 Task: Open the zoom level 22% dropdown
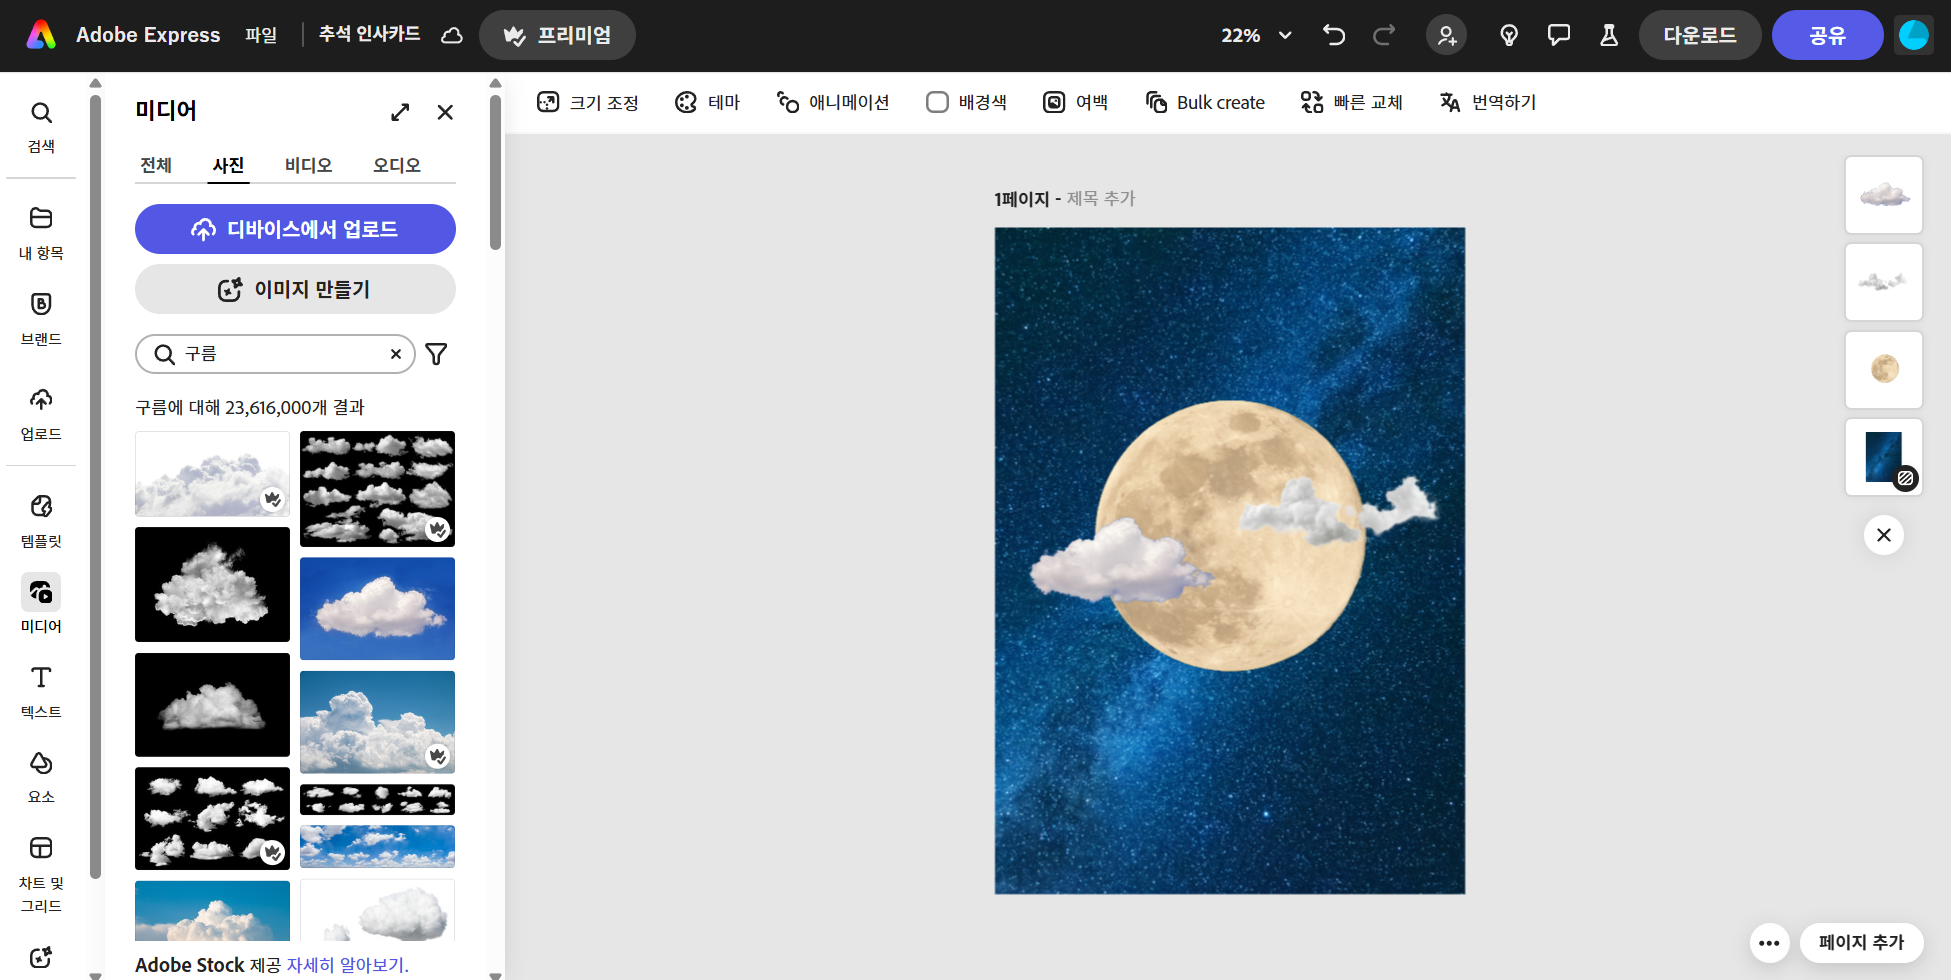tap(1256, 35)
